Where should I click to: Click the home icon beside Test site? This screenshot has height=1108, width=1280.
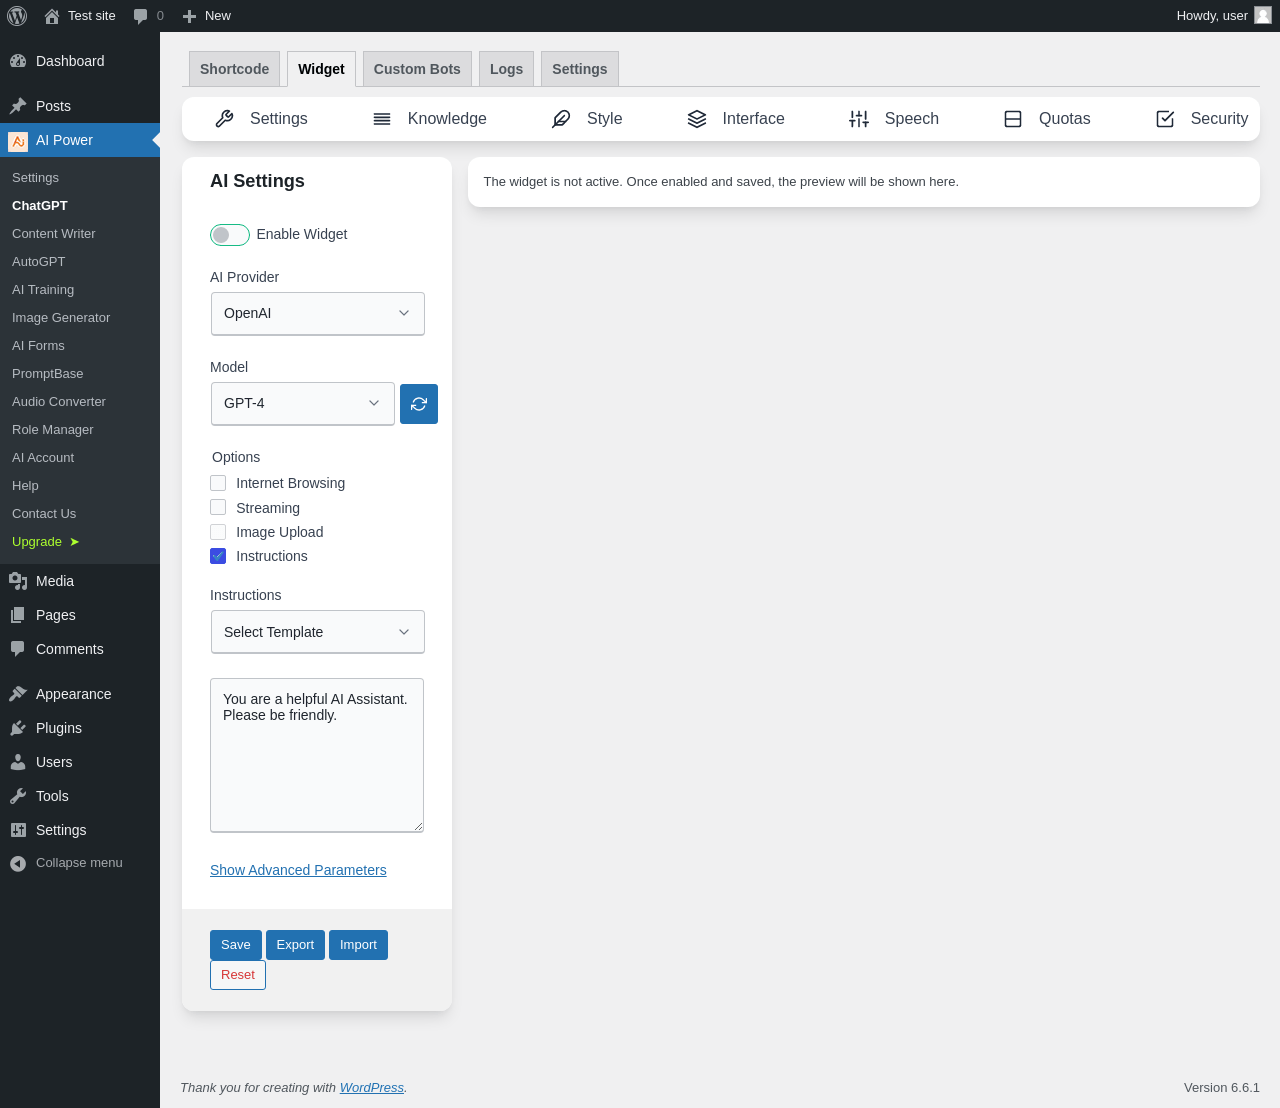(x=52, y=16)
